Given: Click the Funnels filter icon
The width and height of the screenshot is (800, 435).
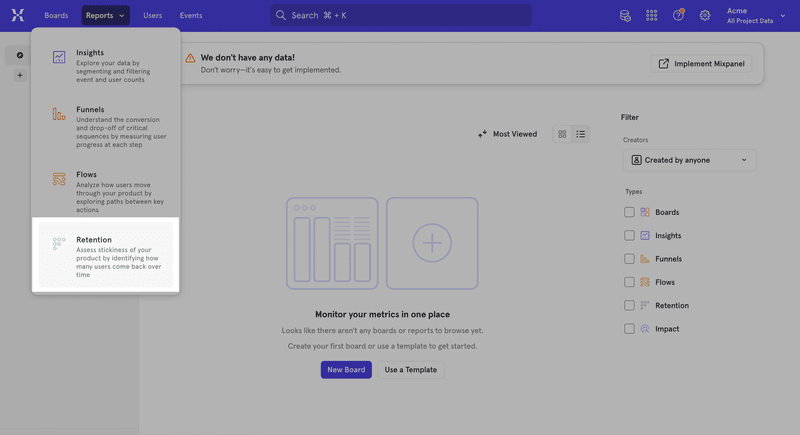Looking at the screenshot, I should 645,259.
